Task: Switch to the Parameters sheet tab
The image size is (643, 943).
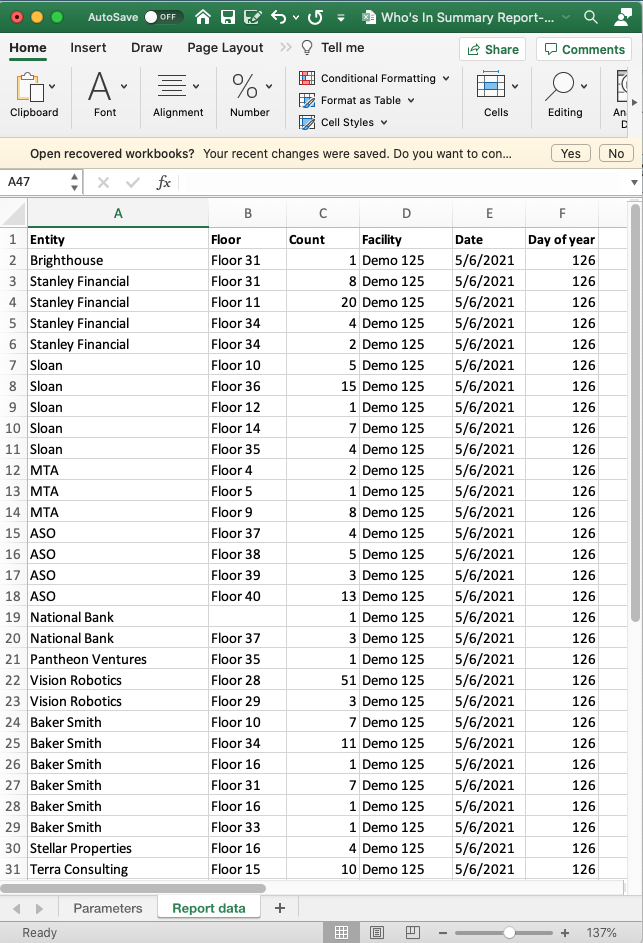Action: click(108, 908)
